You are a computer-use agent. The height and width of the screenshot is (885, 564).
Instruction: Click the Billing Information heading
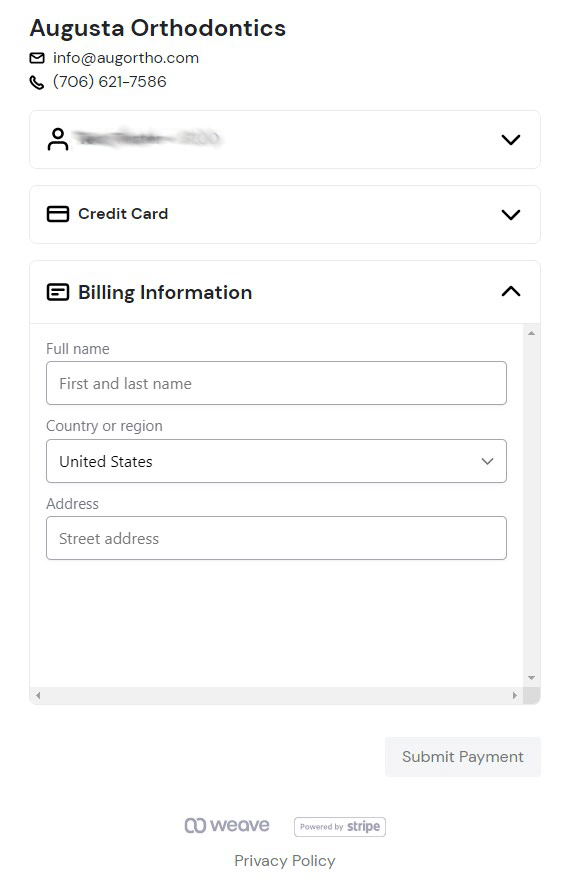pyautogui.click(x=165, y=292)
